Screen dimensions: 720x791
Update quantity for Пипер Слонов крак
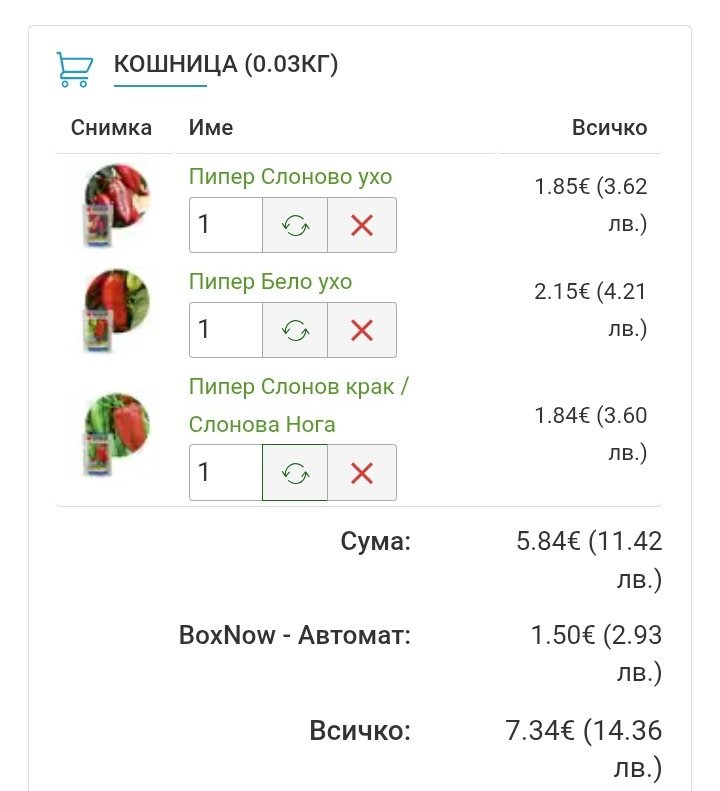[295, 472]
